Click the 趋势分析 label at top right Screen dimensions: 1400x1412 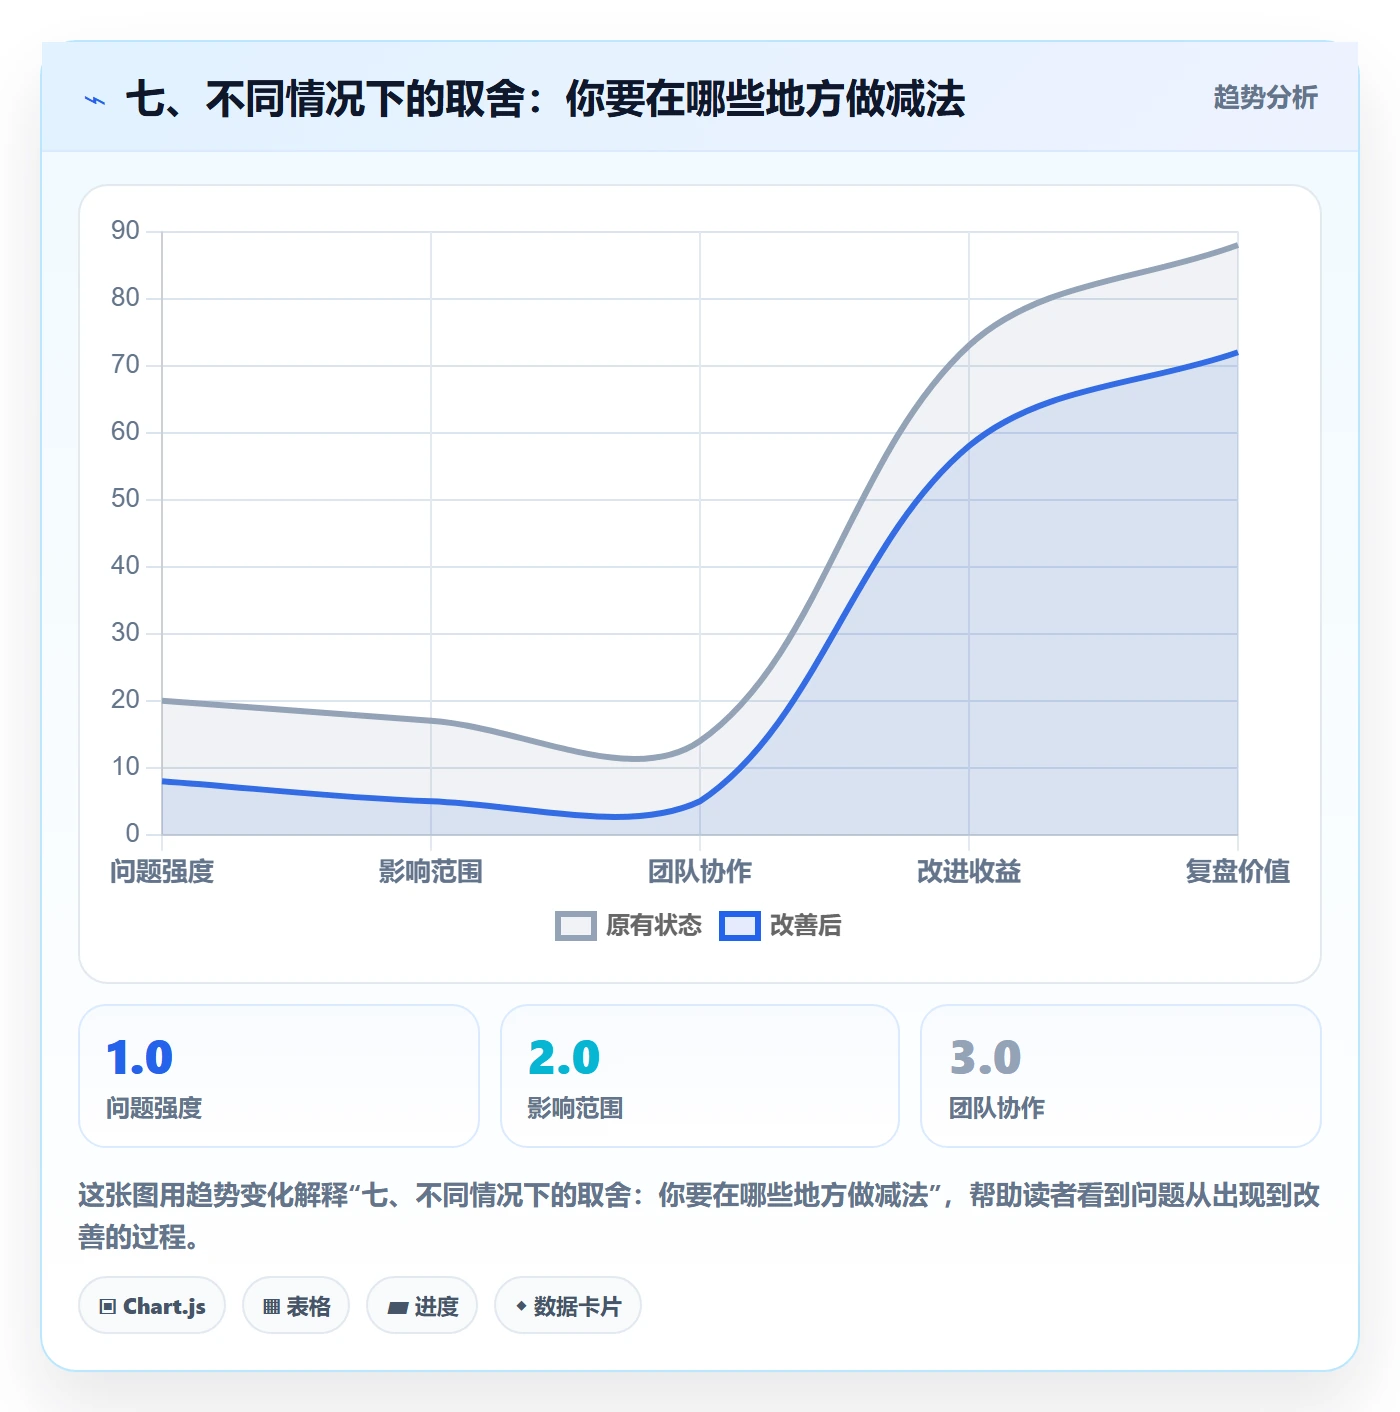click(1265, 98)
